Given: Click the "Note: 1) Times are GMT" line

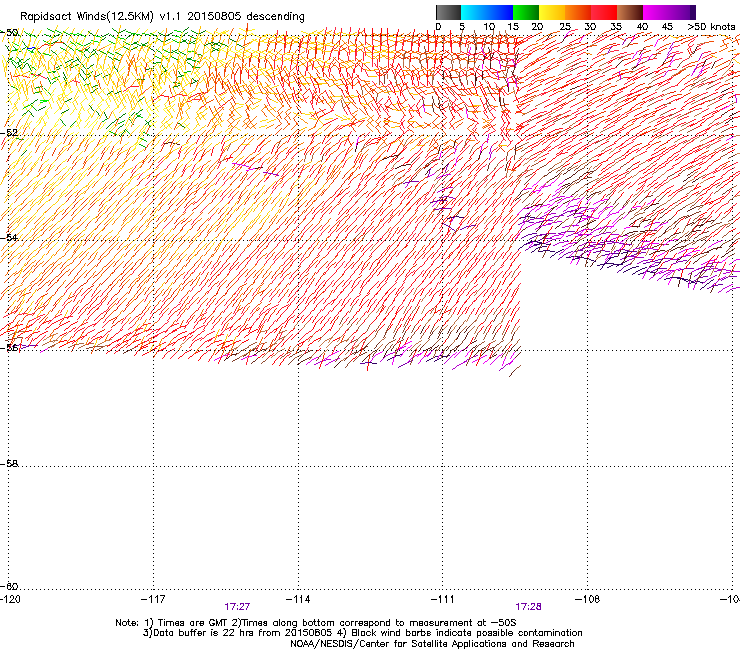Looking at the screenshot, I should [316, 623].
